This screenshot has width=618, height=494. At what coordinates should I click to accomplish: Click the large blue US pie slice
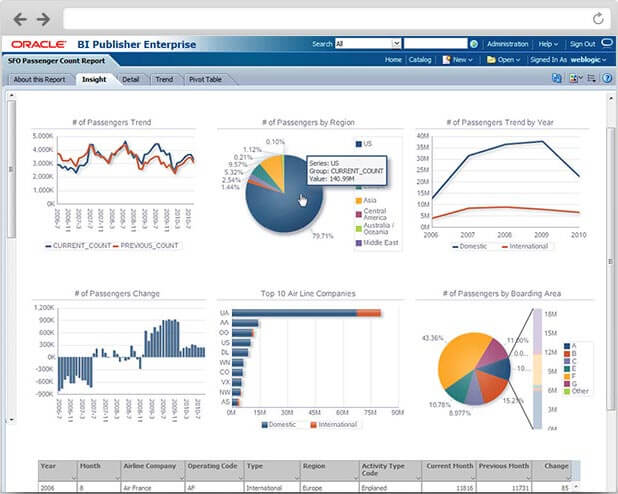pos(282,211)
